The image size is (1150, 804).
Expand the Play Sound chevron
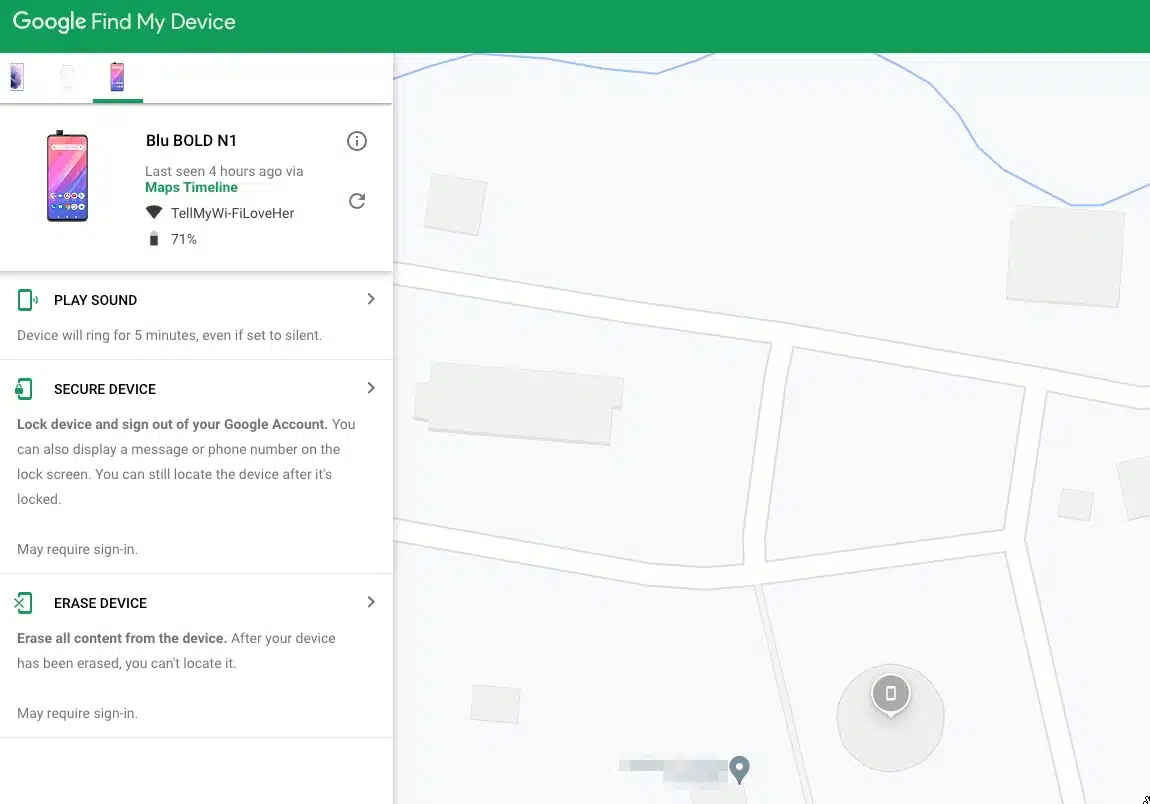(371, 299)
